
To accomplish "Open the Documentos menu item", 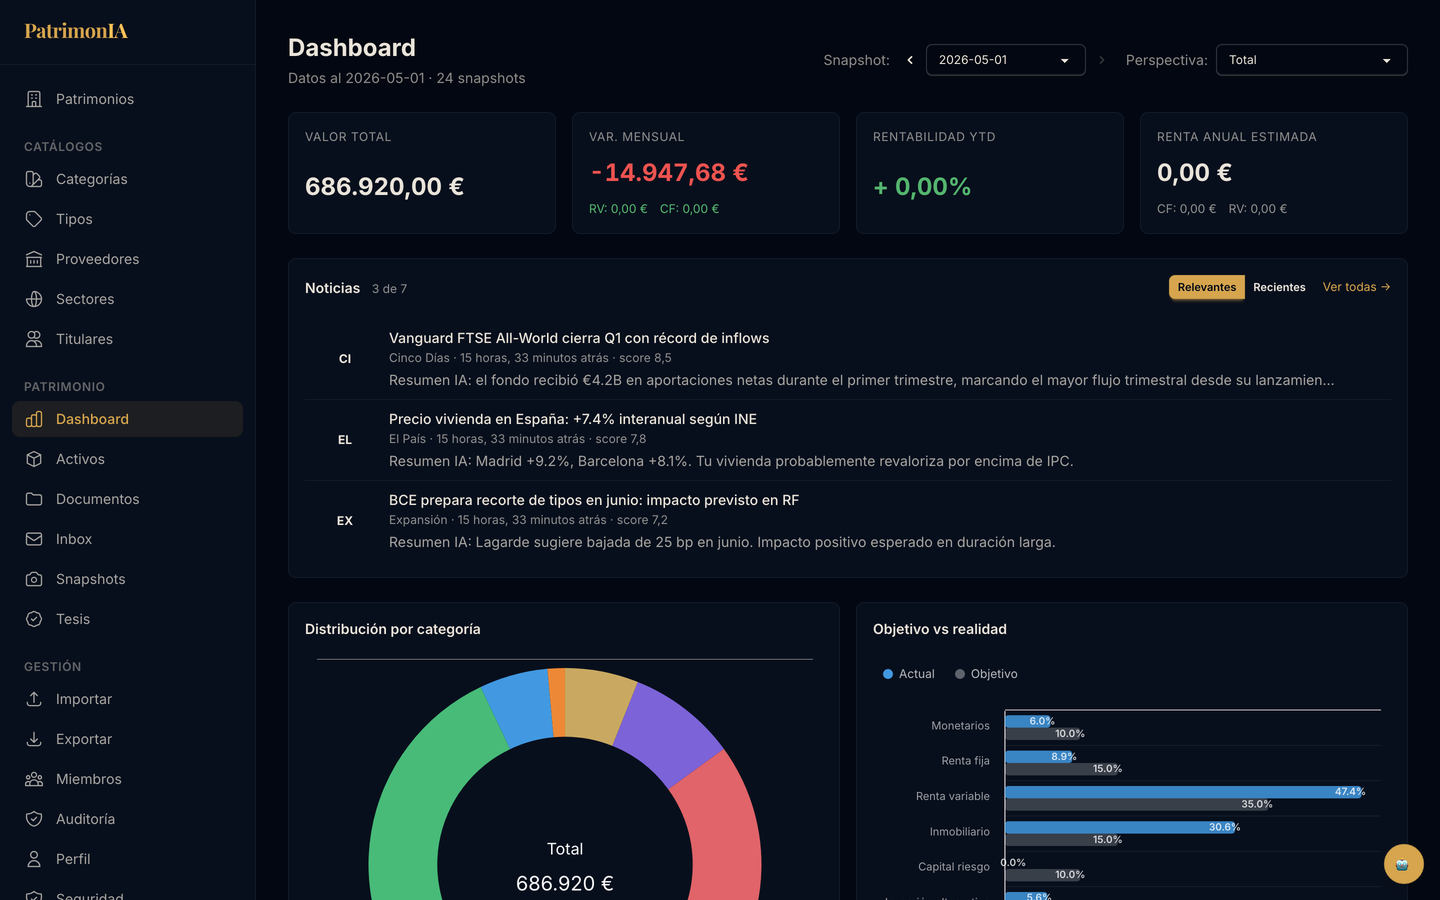I will (x=127, y=499).
